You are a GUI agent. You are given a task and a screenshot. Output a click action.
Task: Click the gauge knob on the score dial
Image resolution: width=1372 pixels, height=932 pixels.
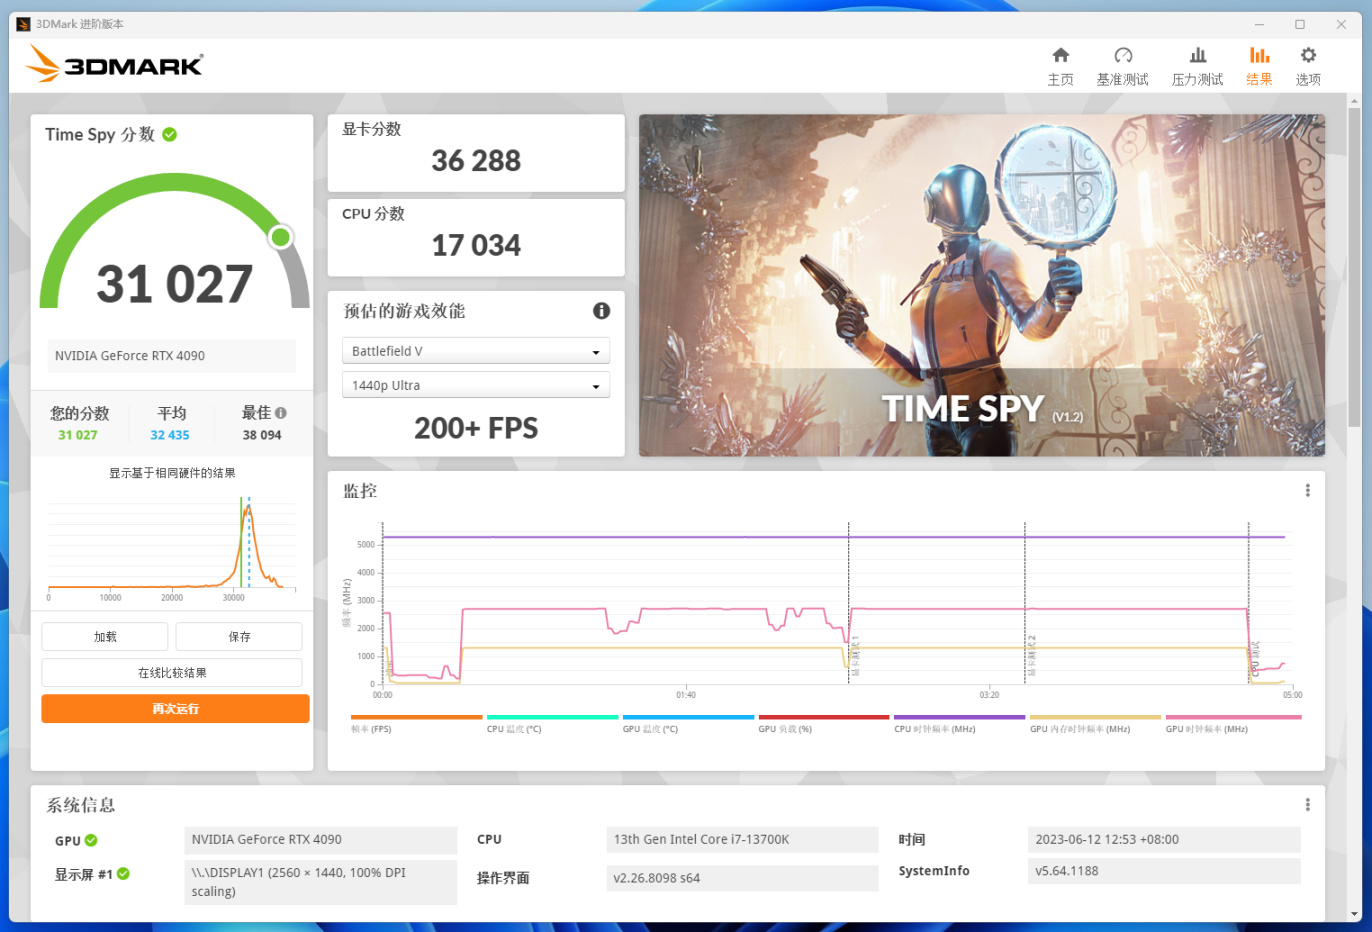click(281, 237)
